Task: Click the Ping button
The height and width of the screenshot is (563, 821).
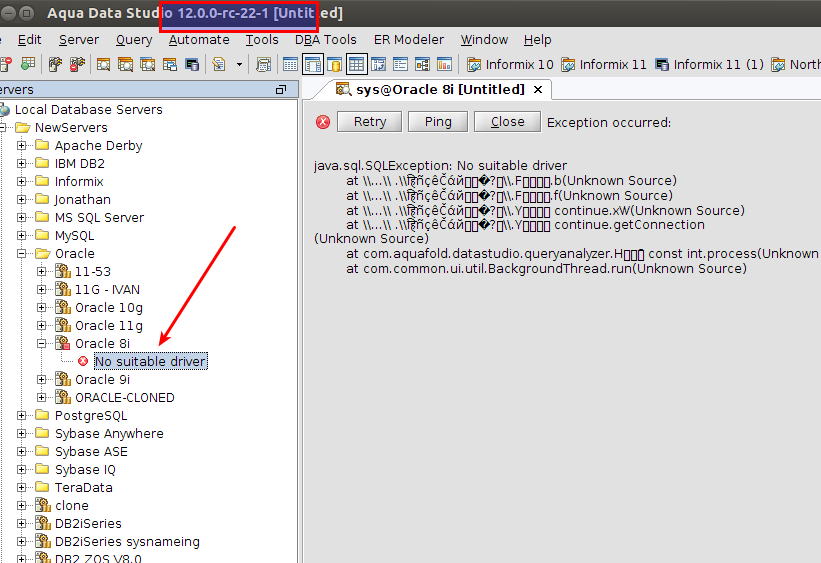Action: (x=438, y=122)
